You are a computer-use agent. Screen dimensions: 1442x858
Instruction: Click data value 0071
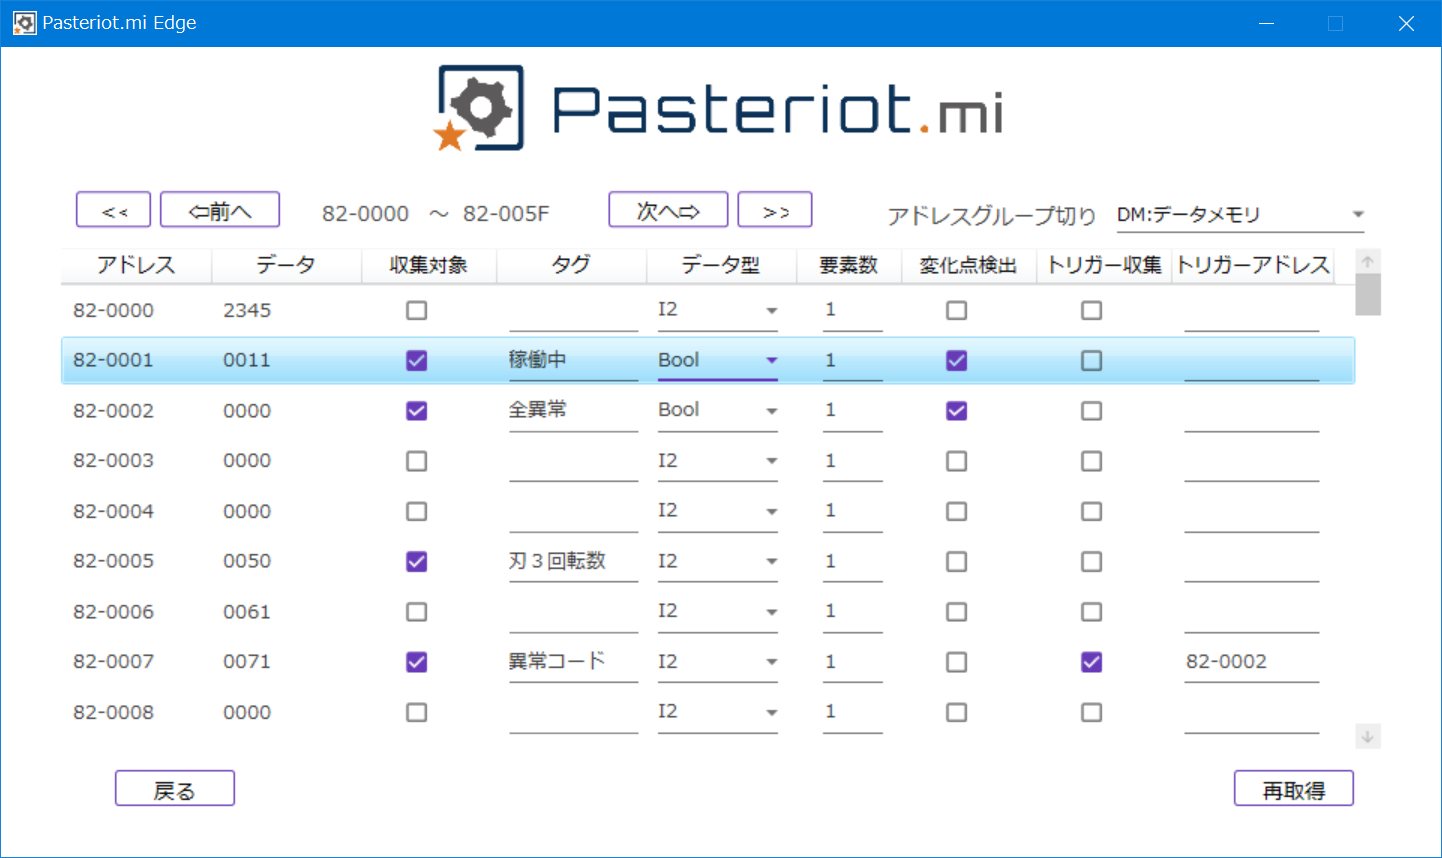tap(247, 662)
